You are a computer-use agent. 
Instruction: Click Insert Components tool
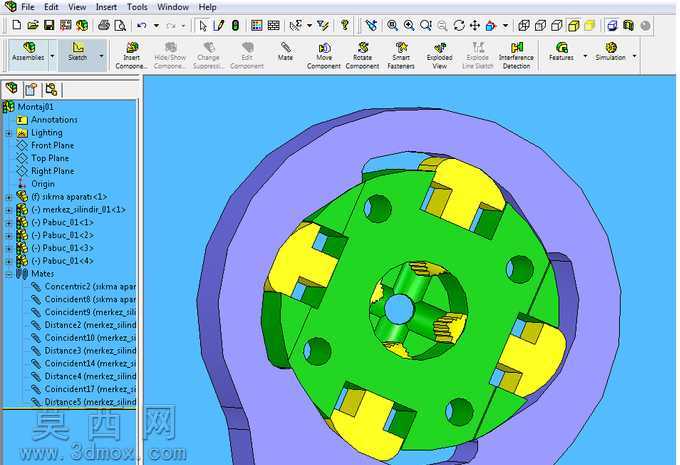click(131, 55)
